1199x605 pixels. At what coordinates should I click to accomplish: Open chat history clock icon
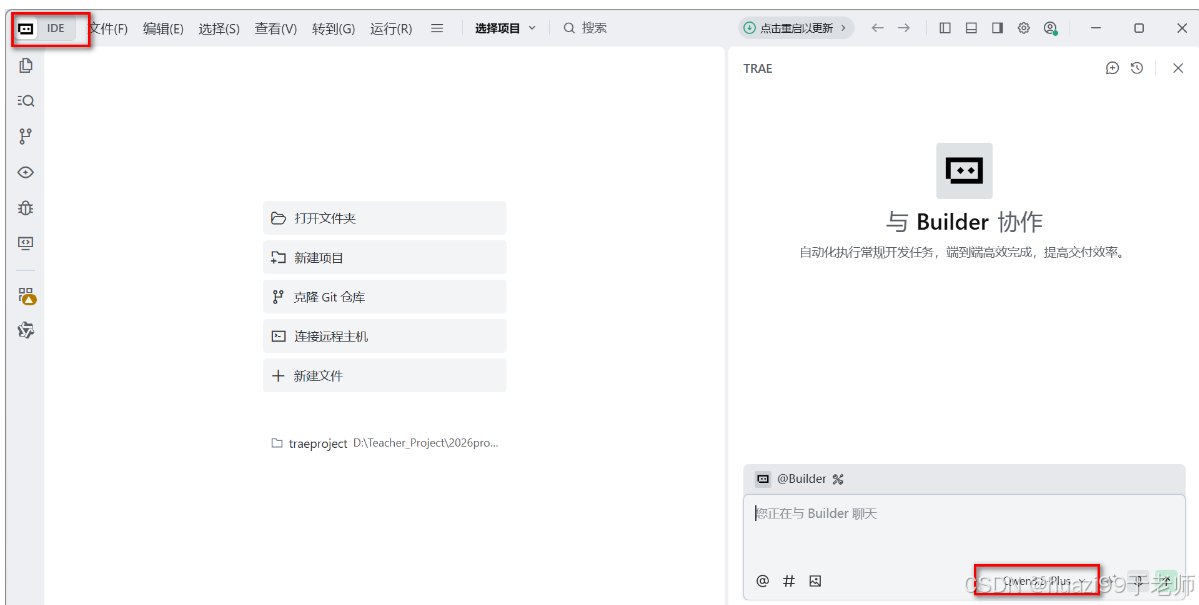pyautogui.click(x=1137, y=68)
